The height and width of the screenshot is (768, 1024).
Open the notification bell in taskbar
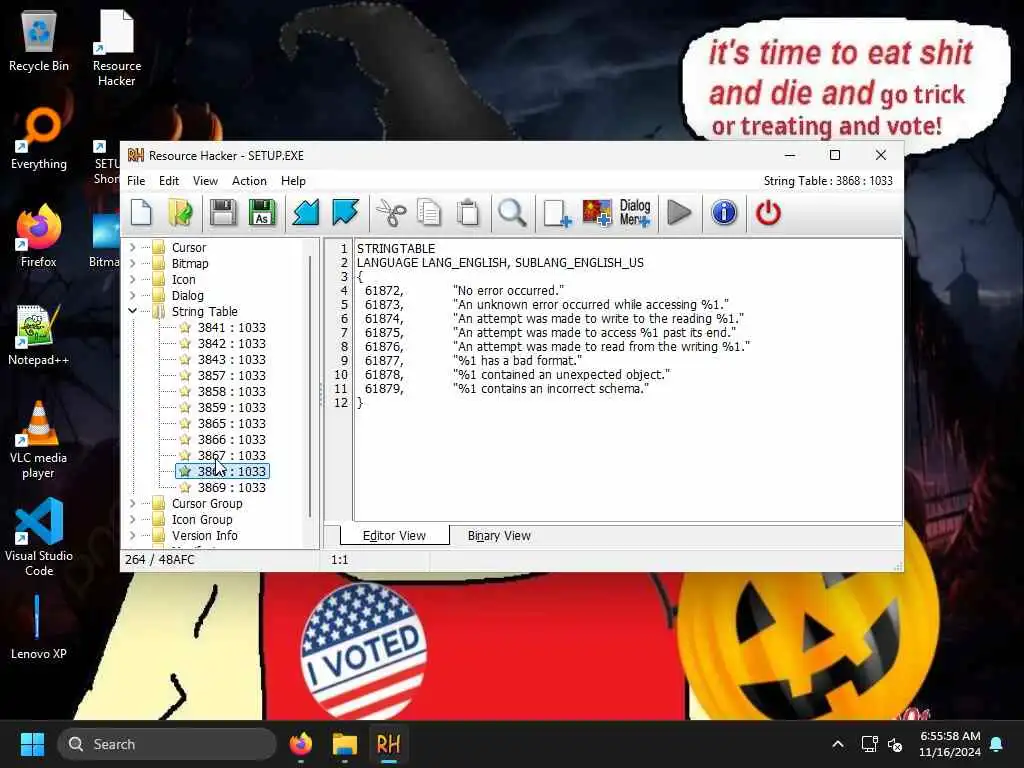997,744
